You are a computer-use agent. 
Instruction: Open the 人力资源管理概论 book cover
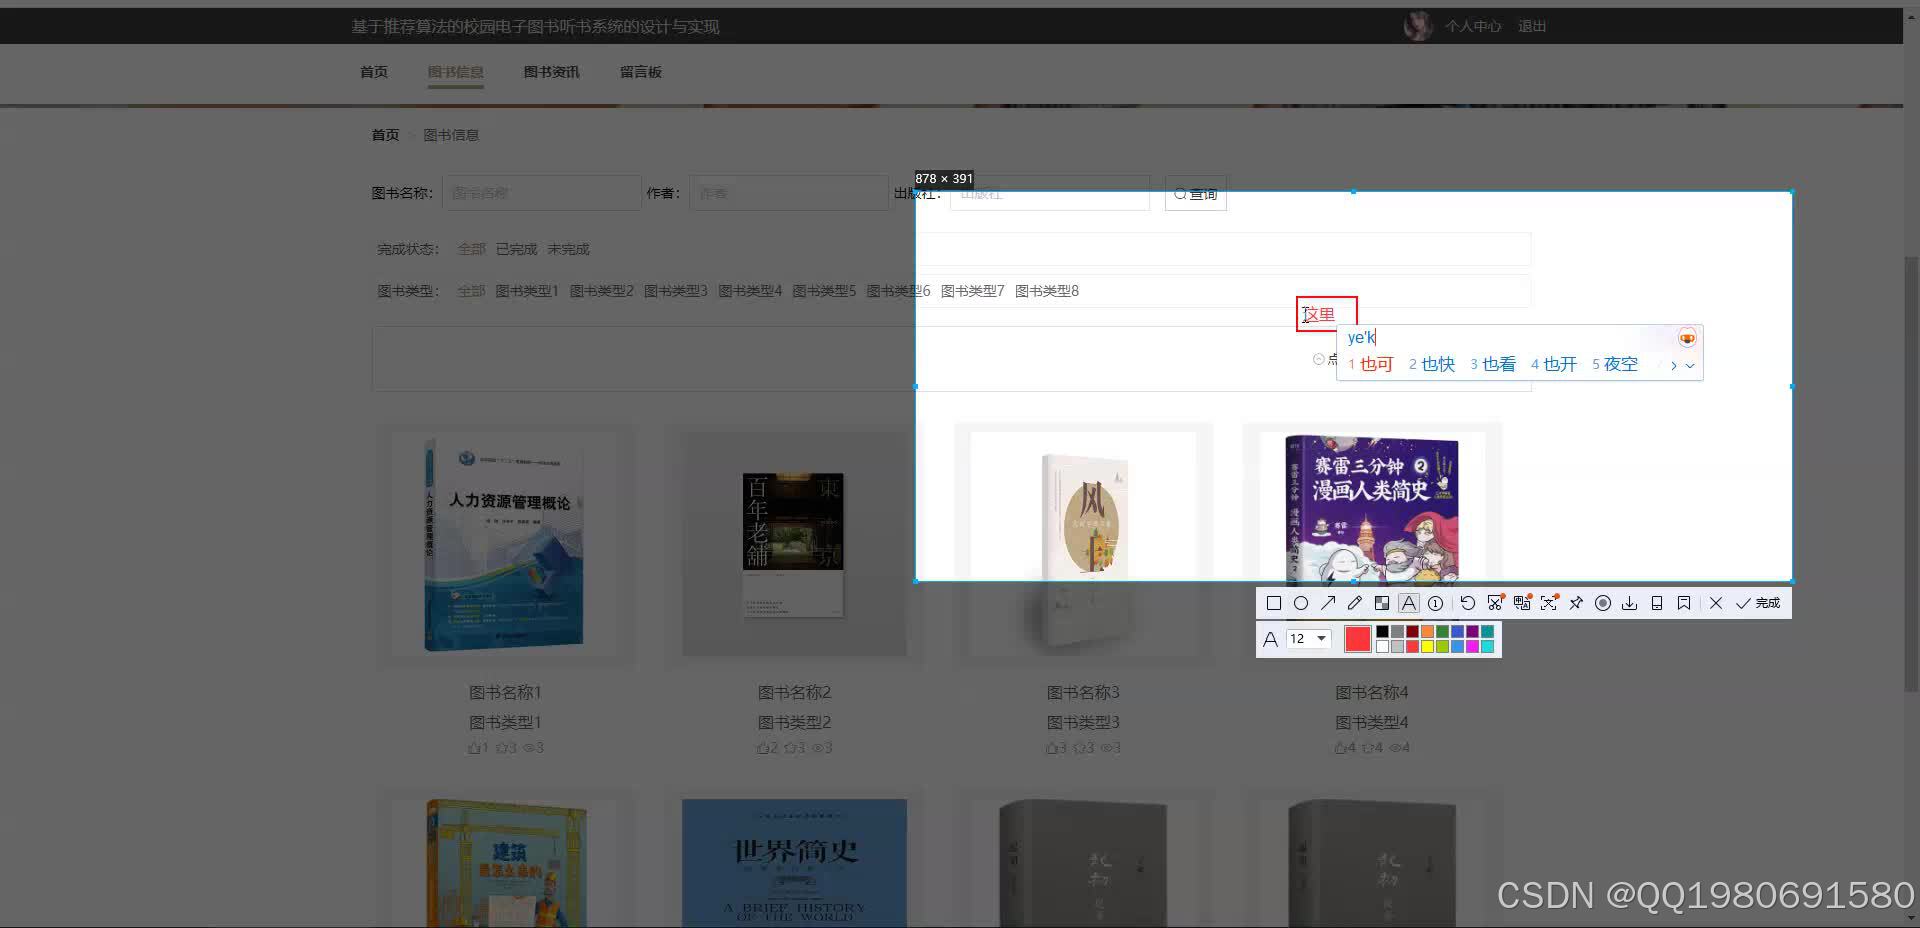click(505, 544)
